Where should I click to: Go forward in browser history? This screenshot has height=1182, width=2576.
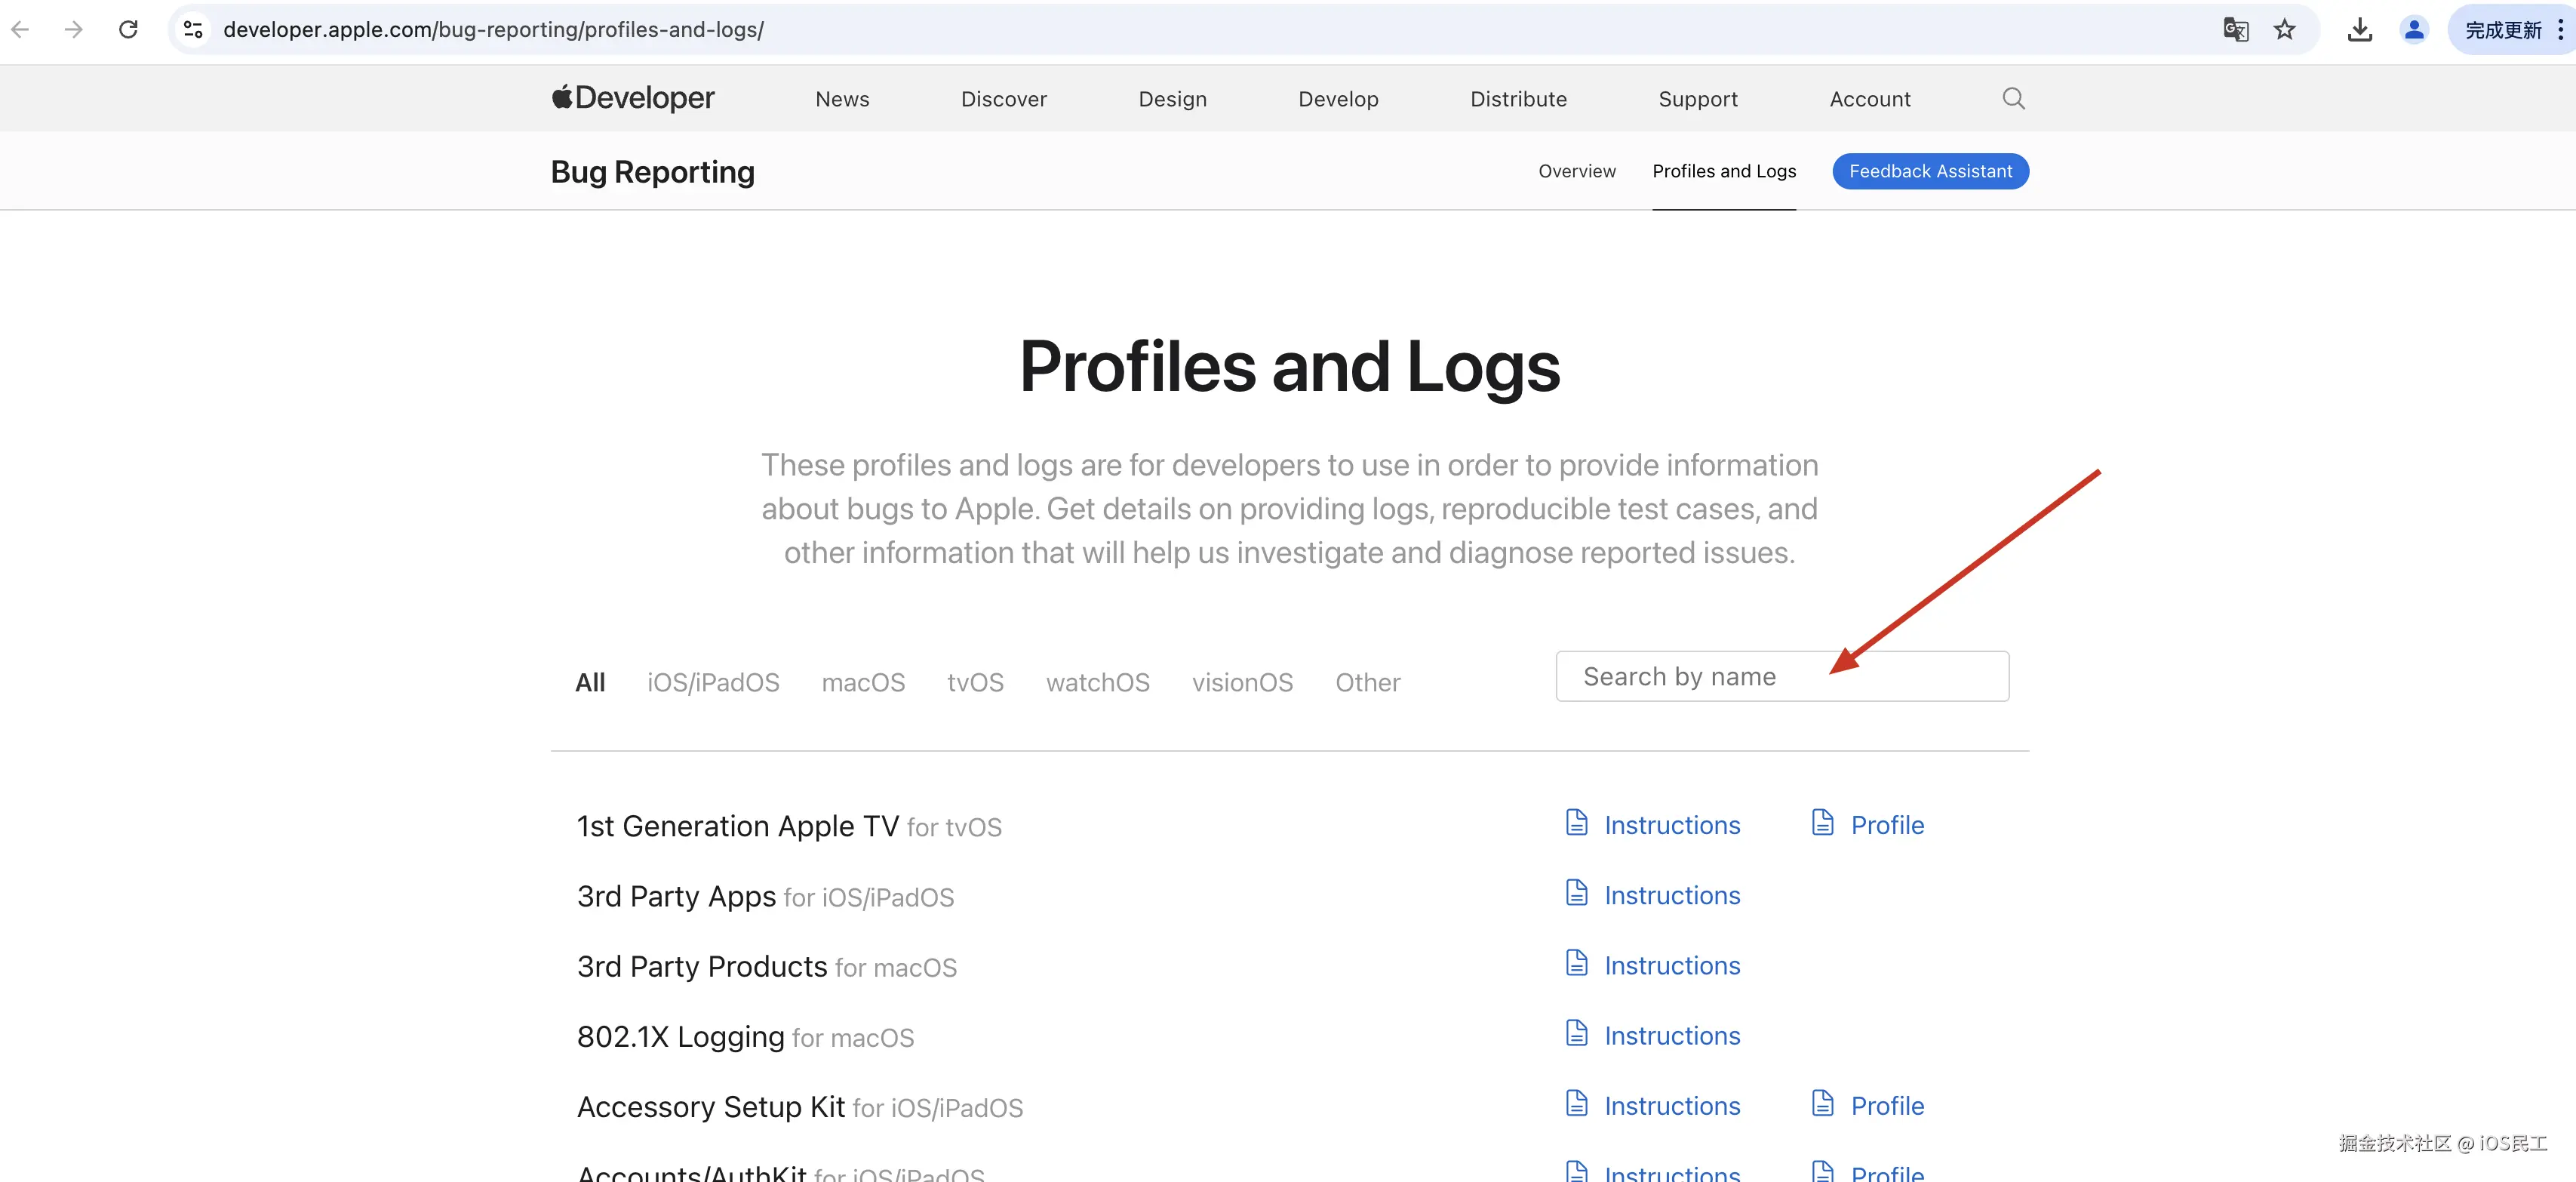(x=73, y=30)
